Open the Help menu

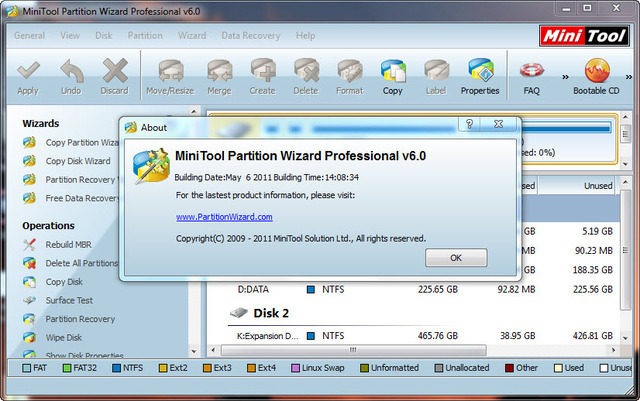pos(305,36)
